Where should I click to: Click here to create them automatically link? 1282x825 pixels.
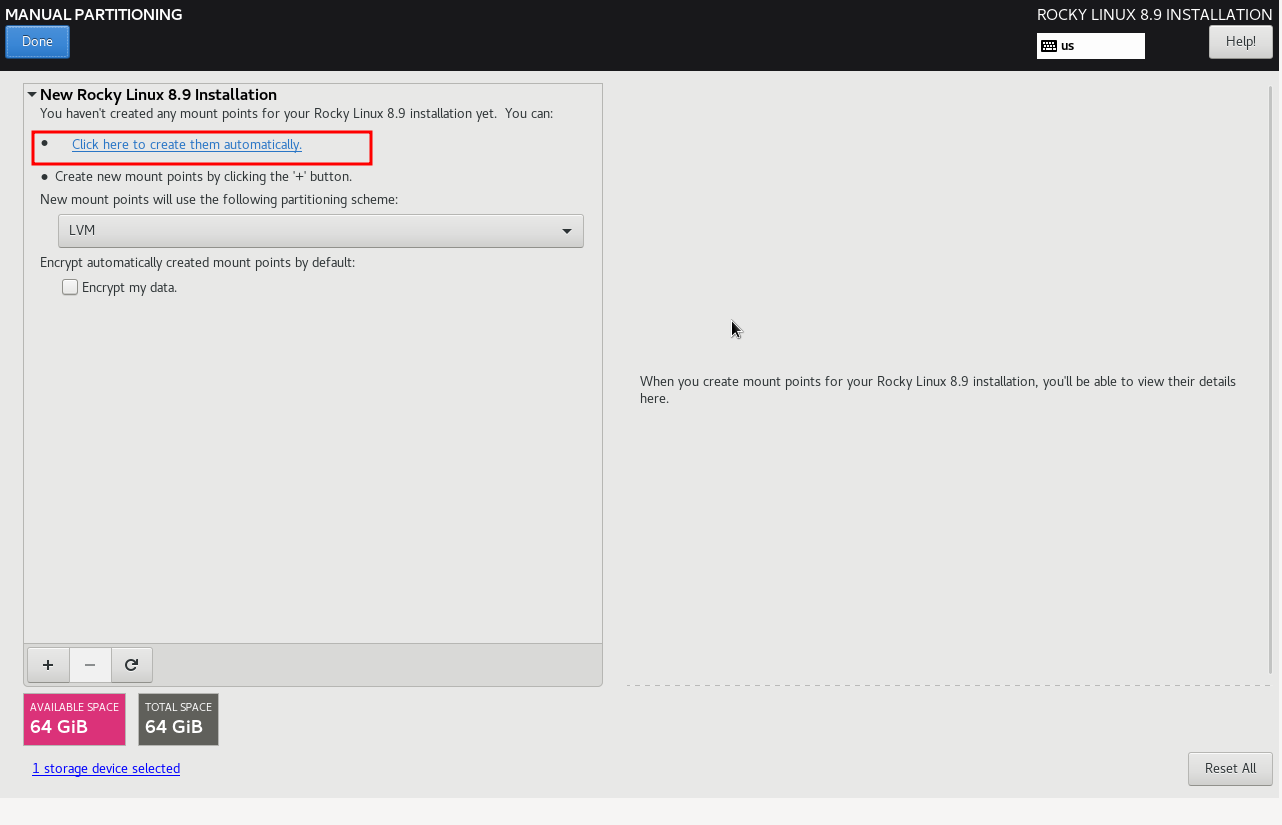[x=187, y=145]
